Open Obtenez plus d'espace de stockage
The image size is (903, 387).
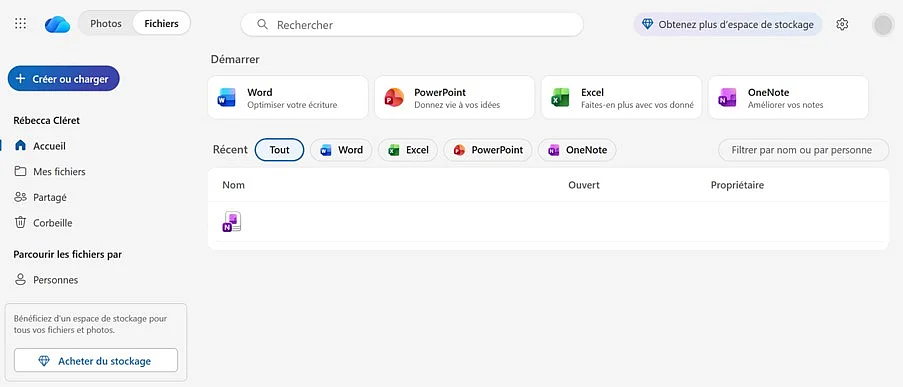coord(728,24)
